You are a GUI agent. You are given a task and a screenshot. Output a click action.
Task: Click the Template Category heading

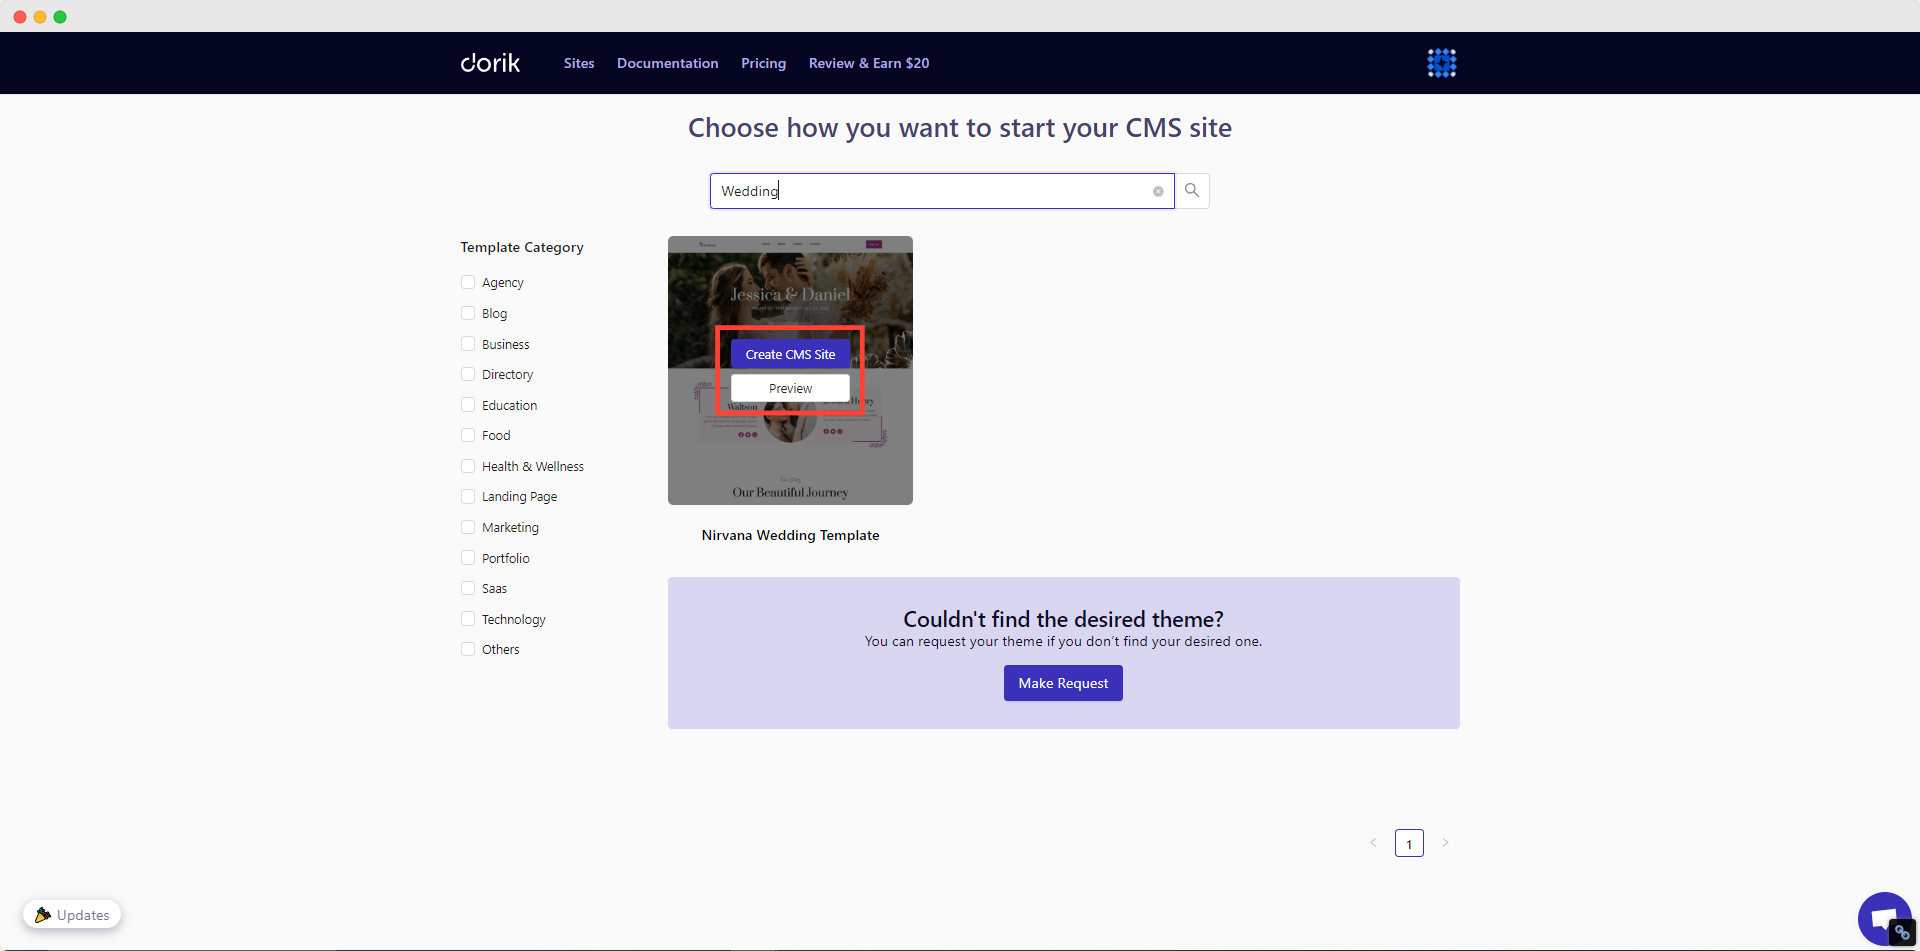pos(522,247)
